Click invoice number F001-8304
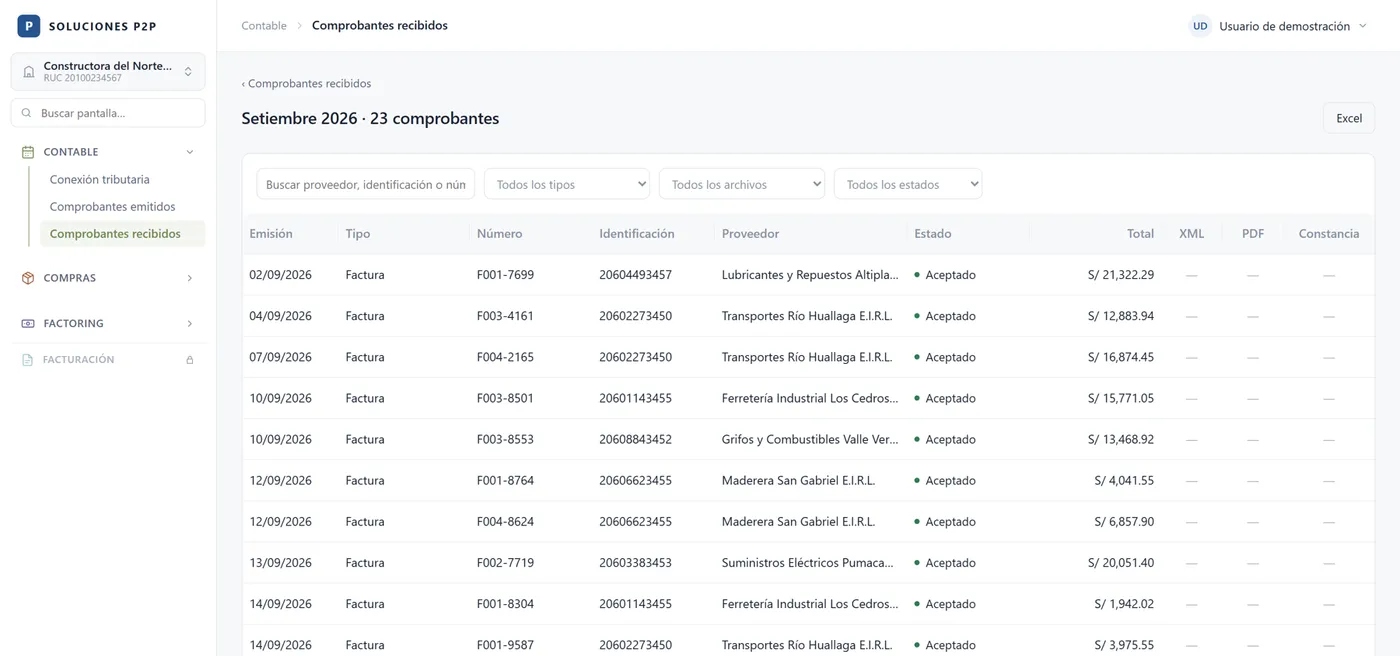This screenshot has height=656, width=1400. (x=505, y=604)
